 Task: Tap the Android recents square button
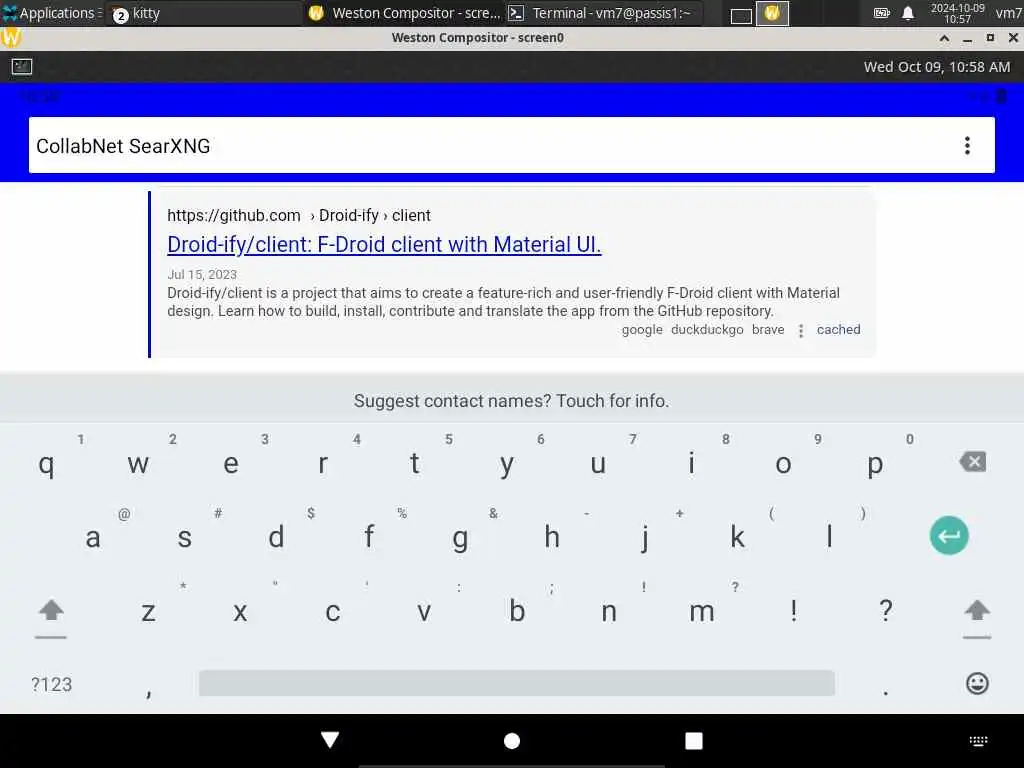(x=694, y=741)
